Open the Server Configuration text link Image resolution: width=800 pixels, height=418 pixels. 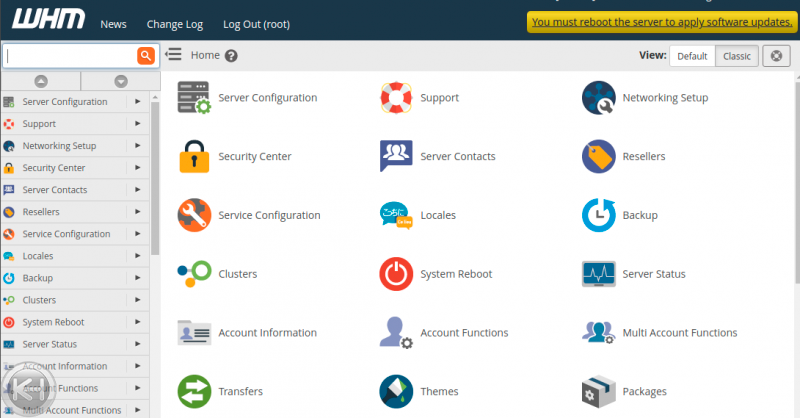[268, 97]
